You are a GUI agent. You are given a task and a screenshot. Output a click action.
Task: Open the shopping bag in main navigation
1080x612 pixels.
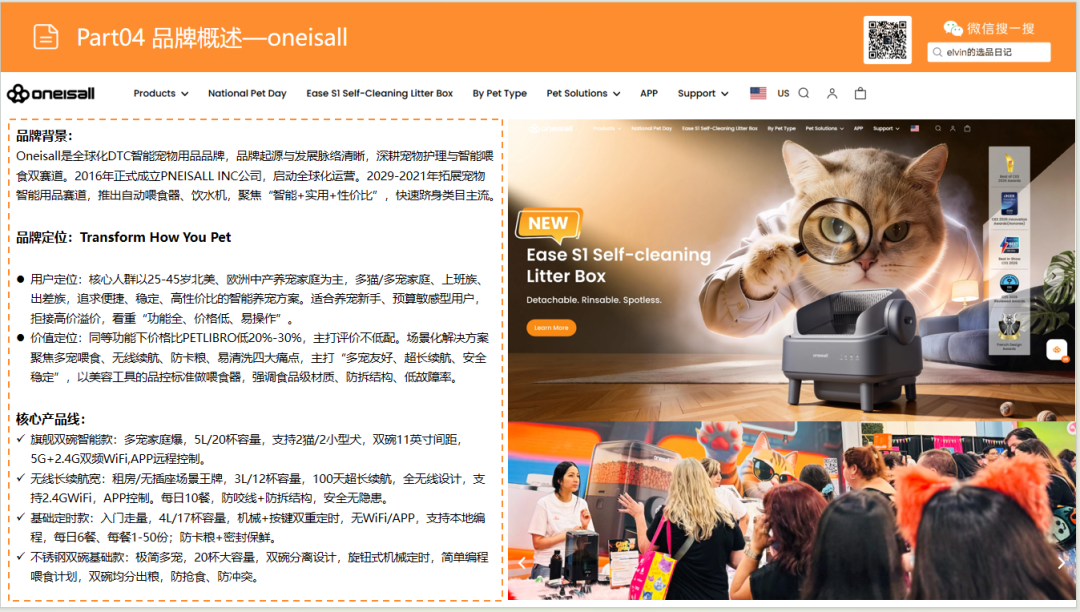pyautogui.click(x=860, y=93)
